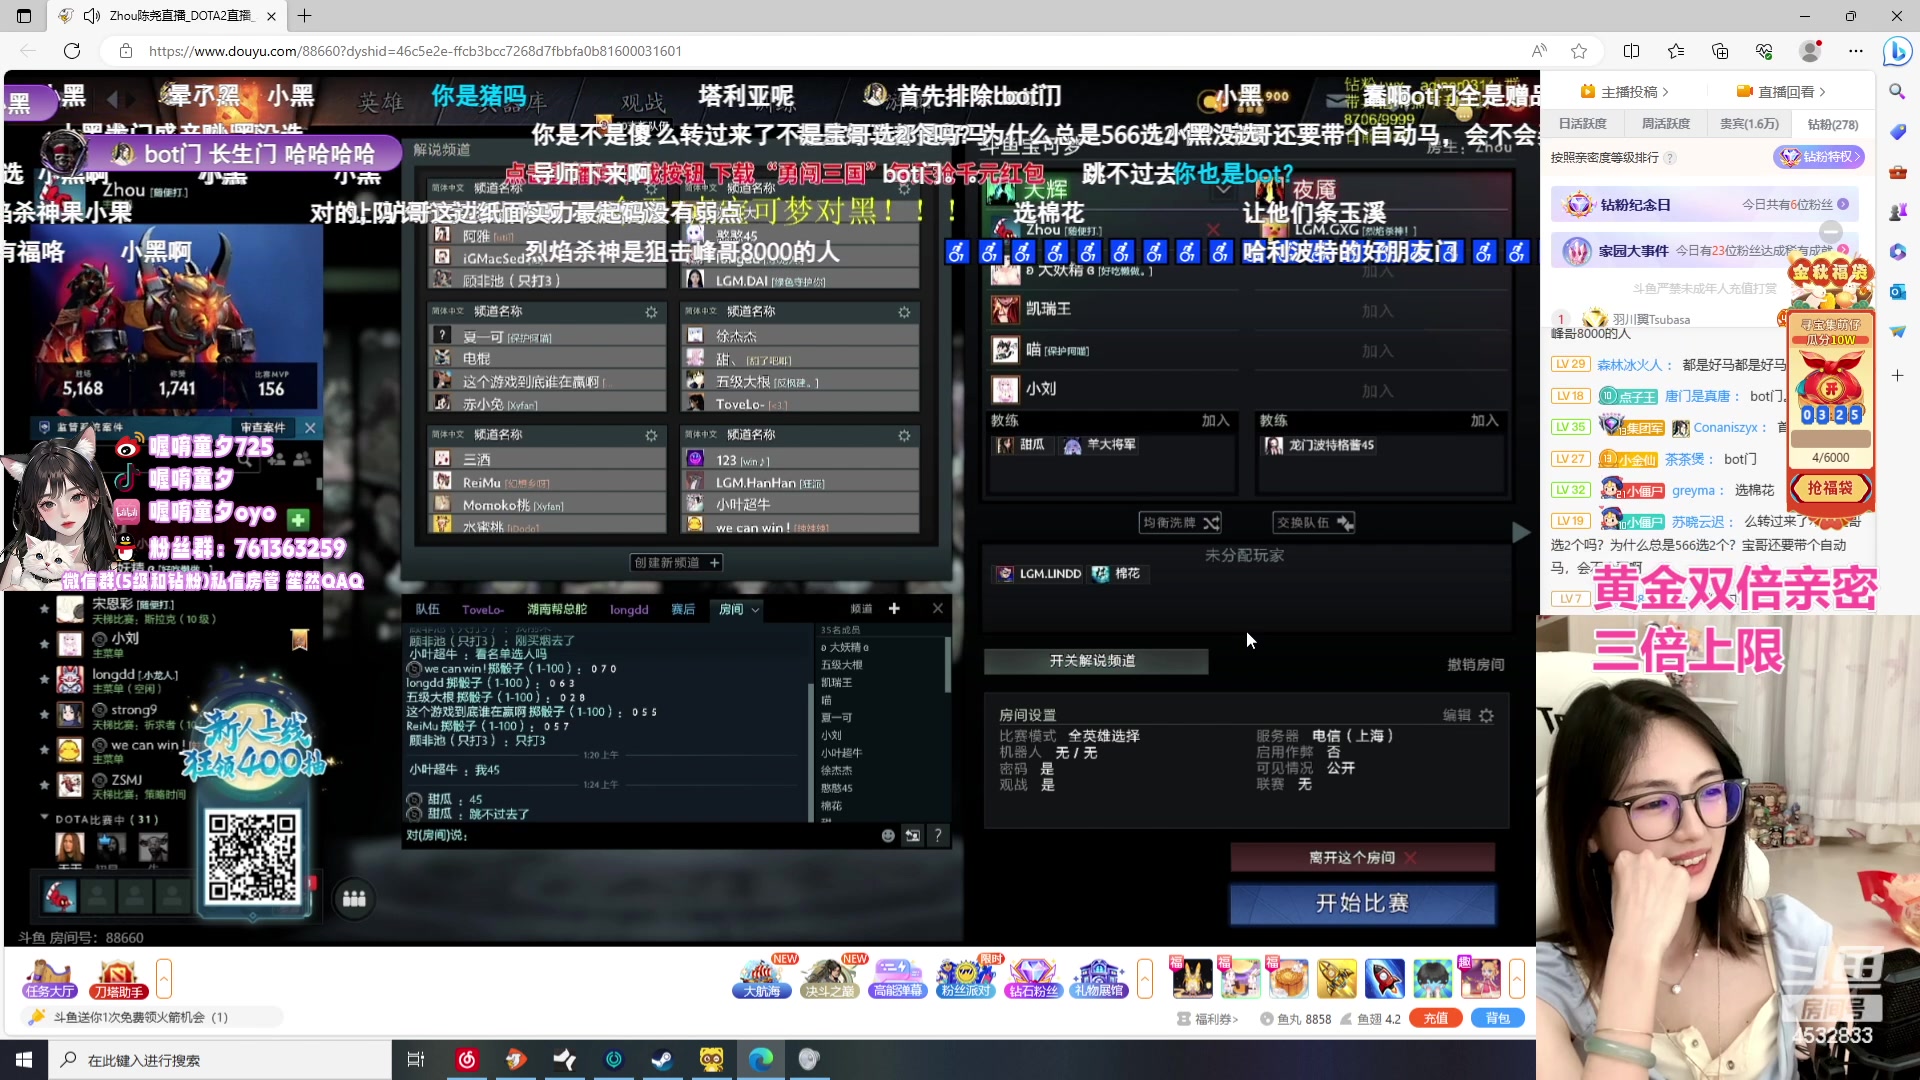This screenshot has height=1080, width=1920.
Task: Open sidebar search
Action: [1897, 92]
